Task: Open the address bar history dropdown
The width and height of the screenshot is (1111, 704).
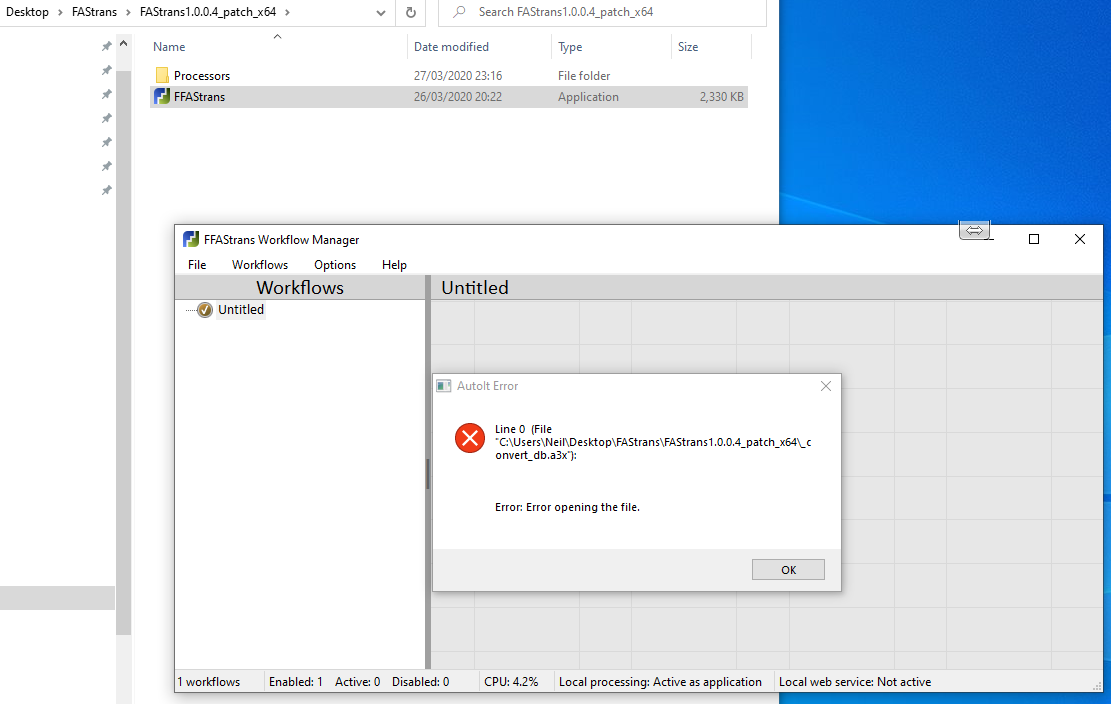Action: coord(380,13)
